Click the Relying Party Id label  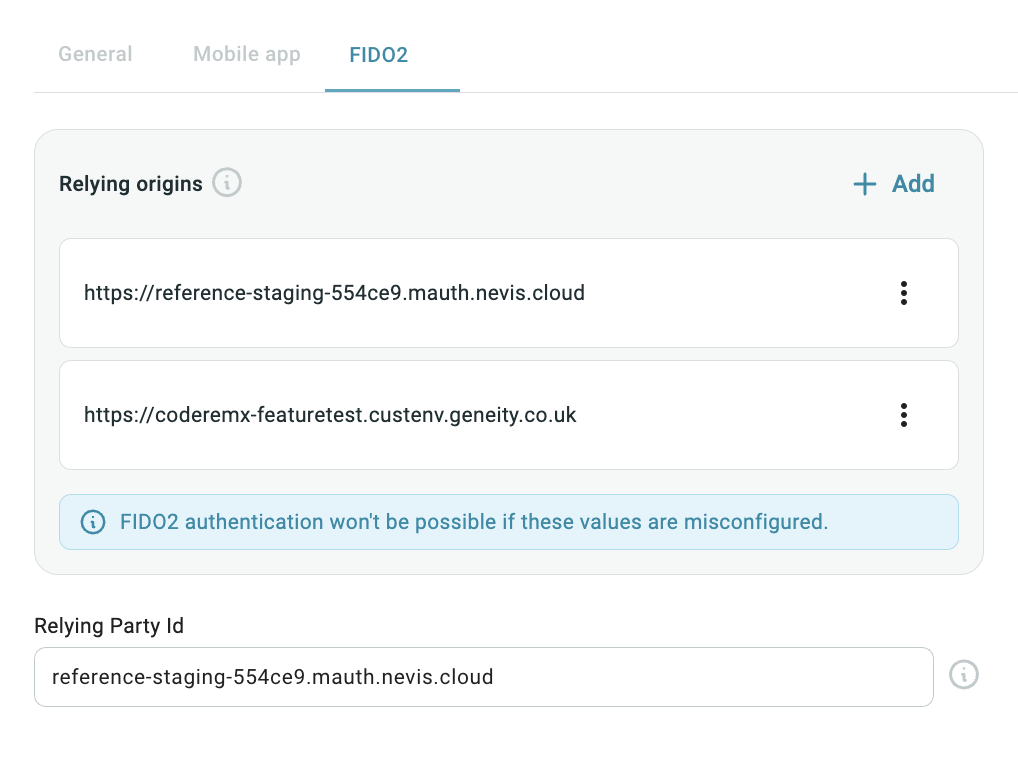pos(109,626)
